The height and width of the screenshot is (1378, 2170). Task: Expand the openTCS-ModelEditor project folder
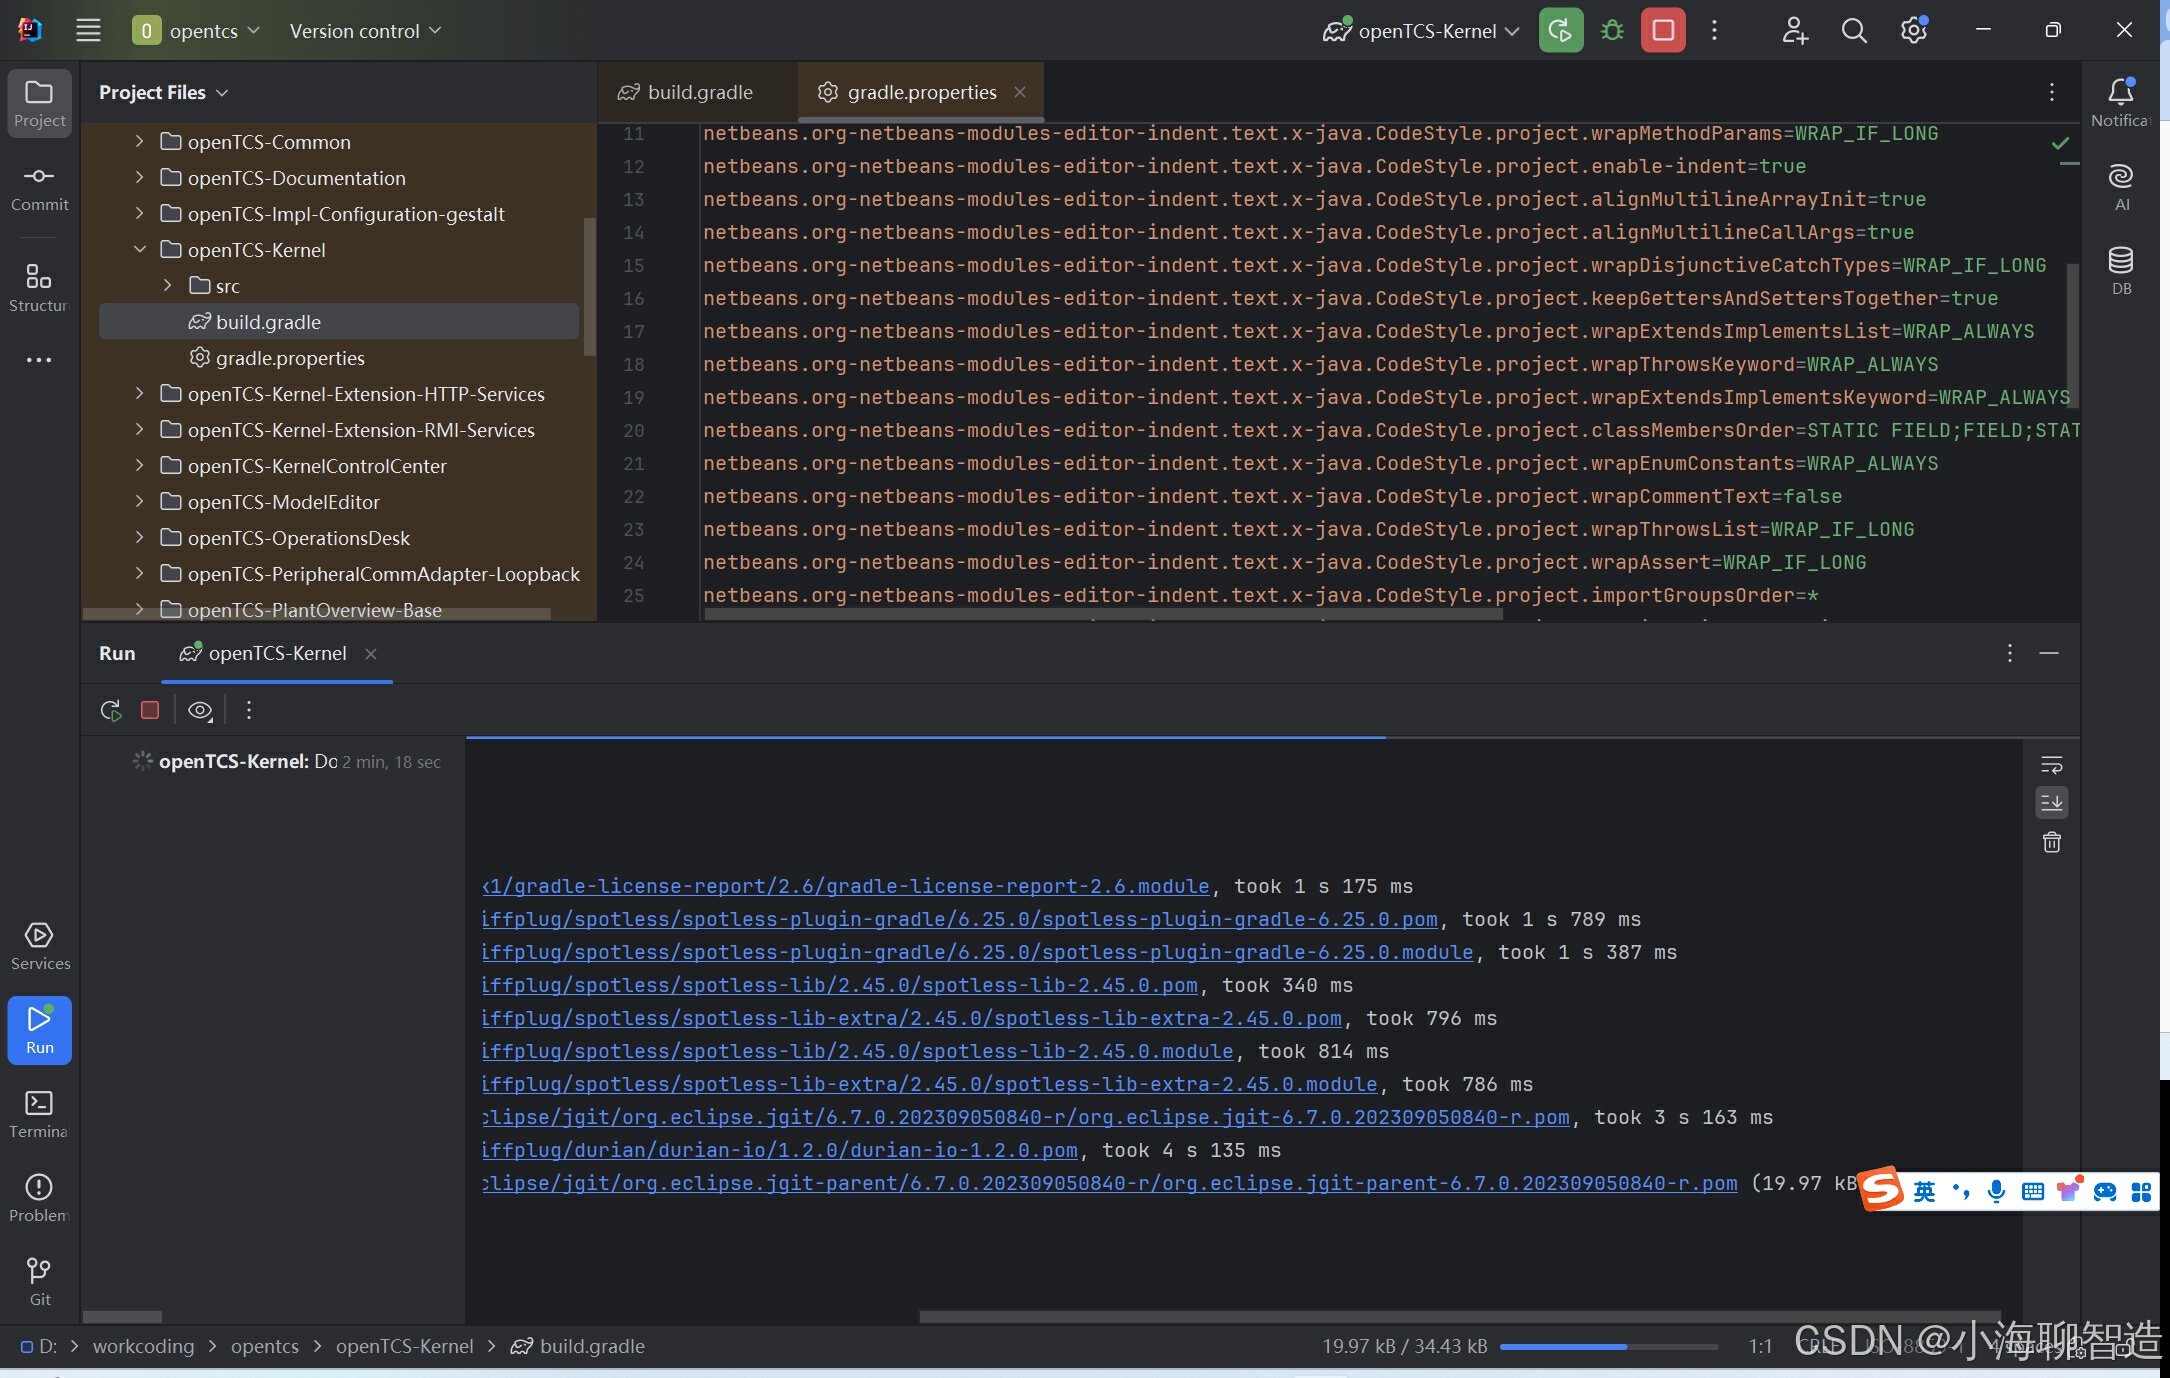[141, 500]
